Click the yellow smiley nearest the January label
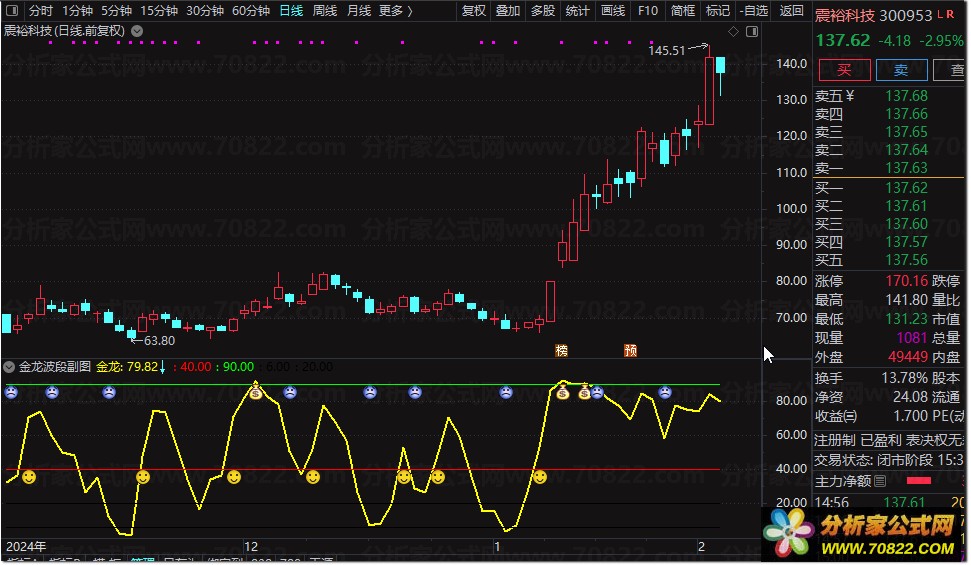 click(x=540, y=476)
